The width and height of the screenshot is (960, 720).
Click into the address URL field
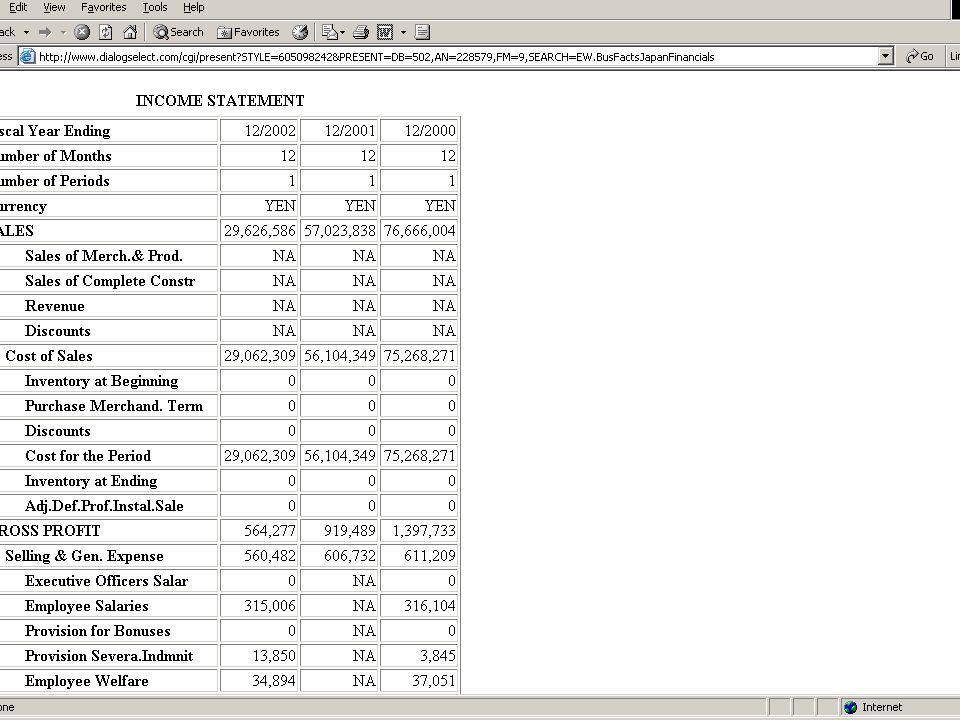click(x=456, y=57)
